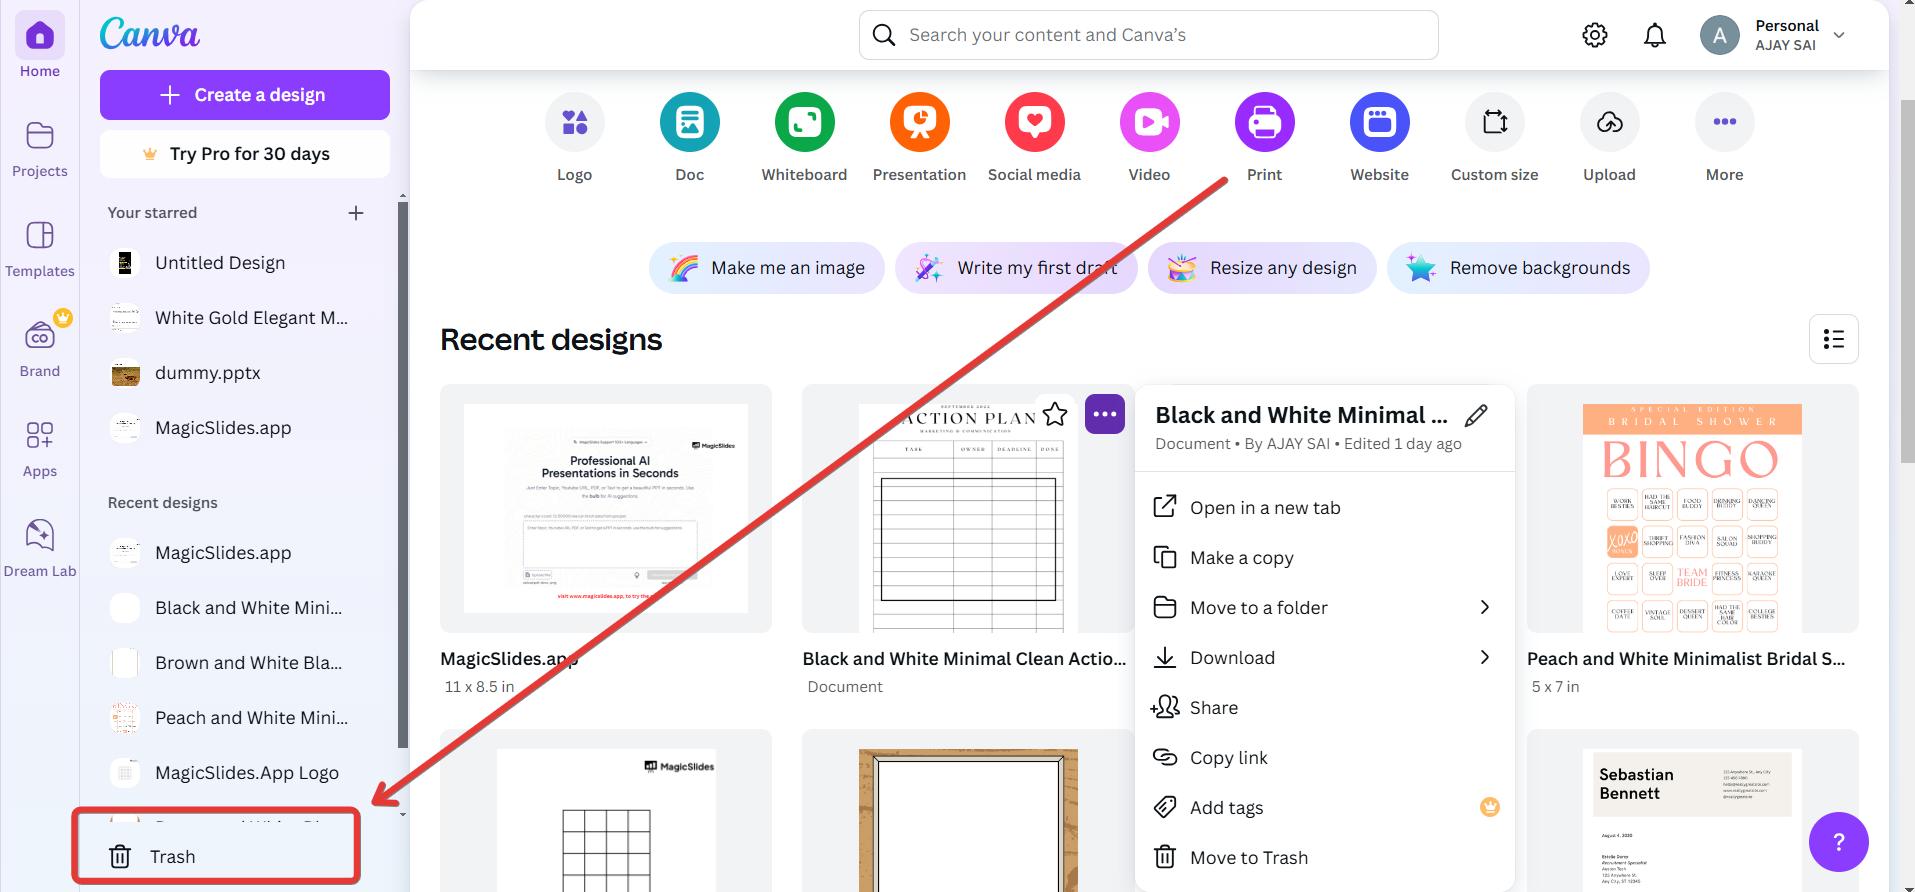Open Projects in sidebar
The image size is (1915, 892).
pyautogui.click(x=40, y=147)
